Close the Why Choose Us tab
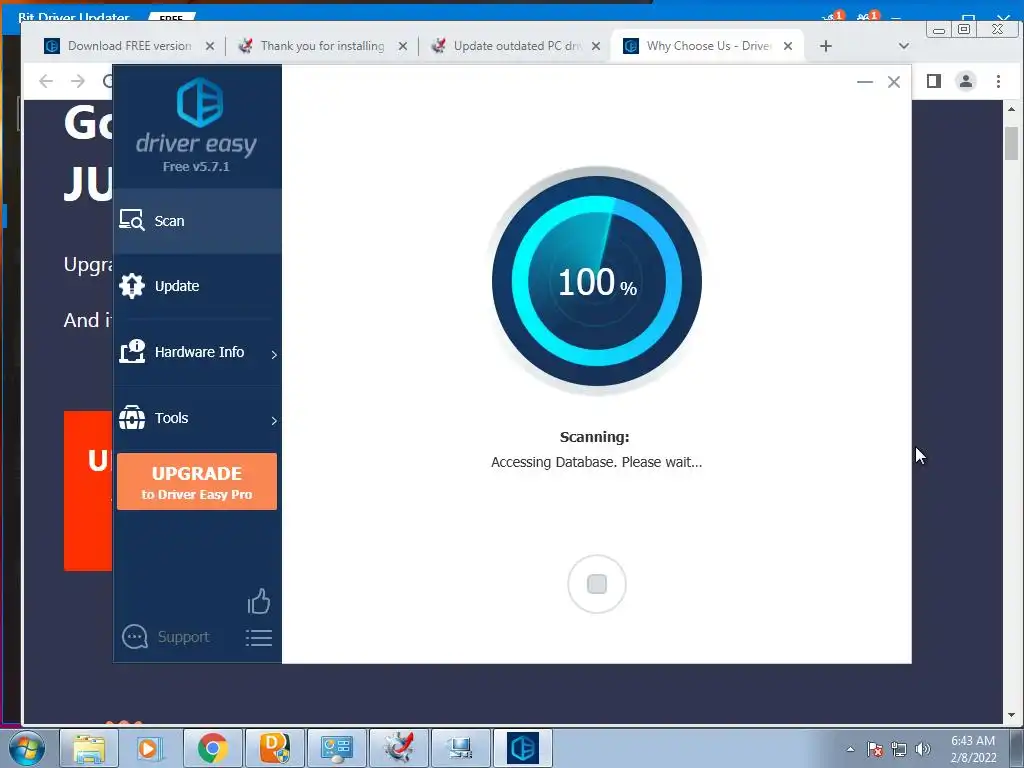1024x768 pixels. tap(788, 46)
